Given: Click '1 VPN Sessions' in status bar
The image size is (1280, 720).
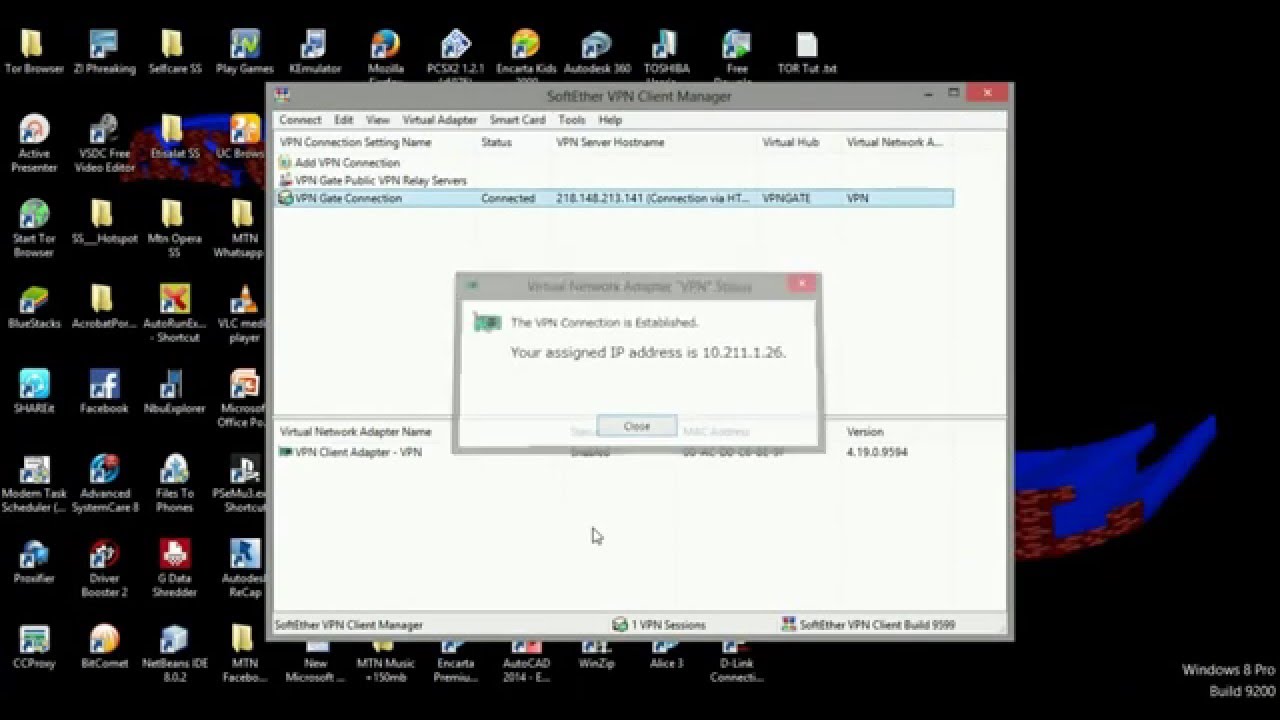Looking at the screenshot, I should click(x=659, y=625).
